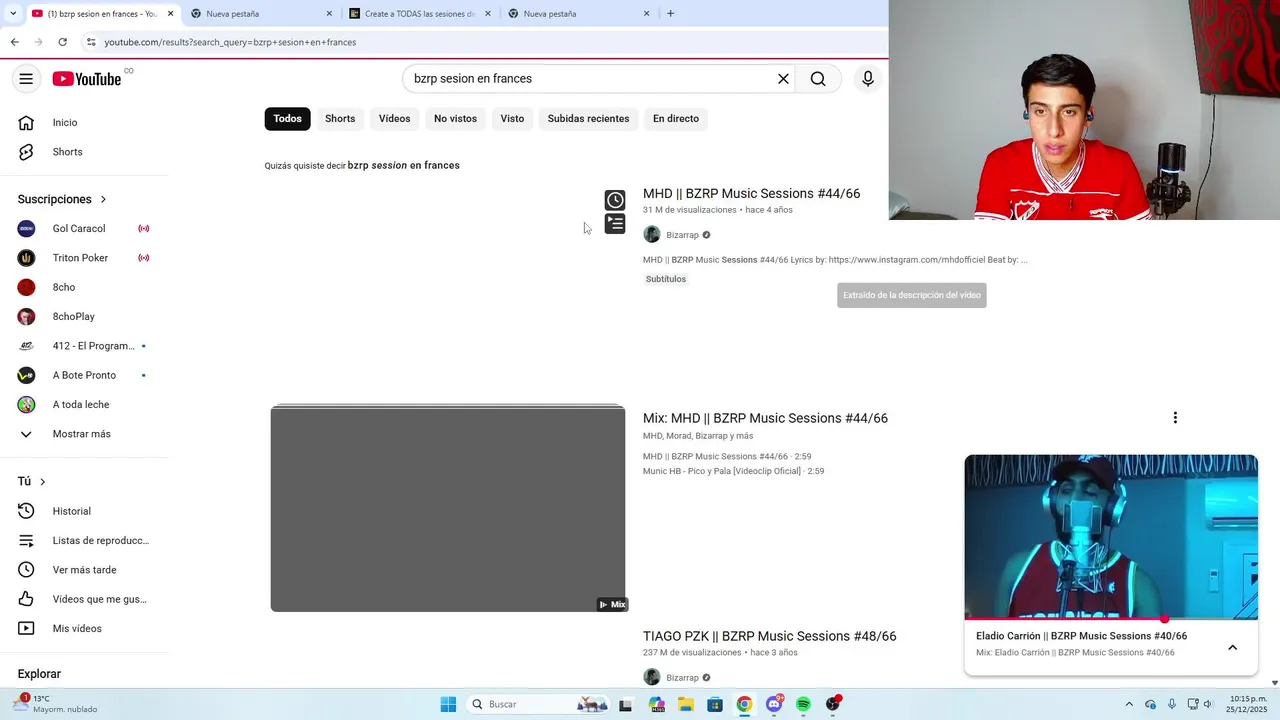The image size is (1280, 720).
Task: Click Bizarrap channel avatar under MHD video
Action: 652,235
